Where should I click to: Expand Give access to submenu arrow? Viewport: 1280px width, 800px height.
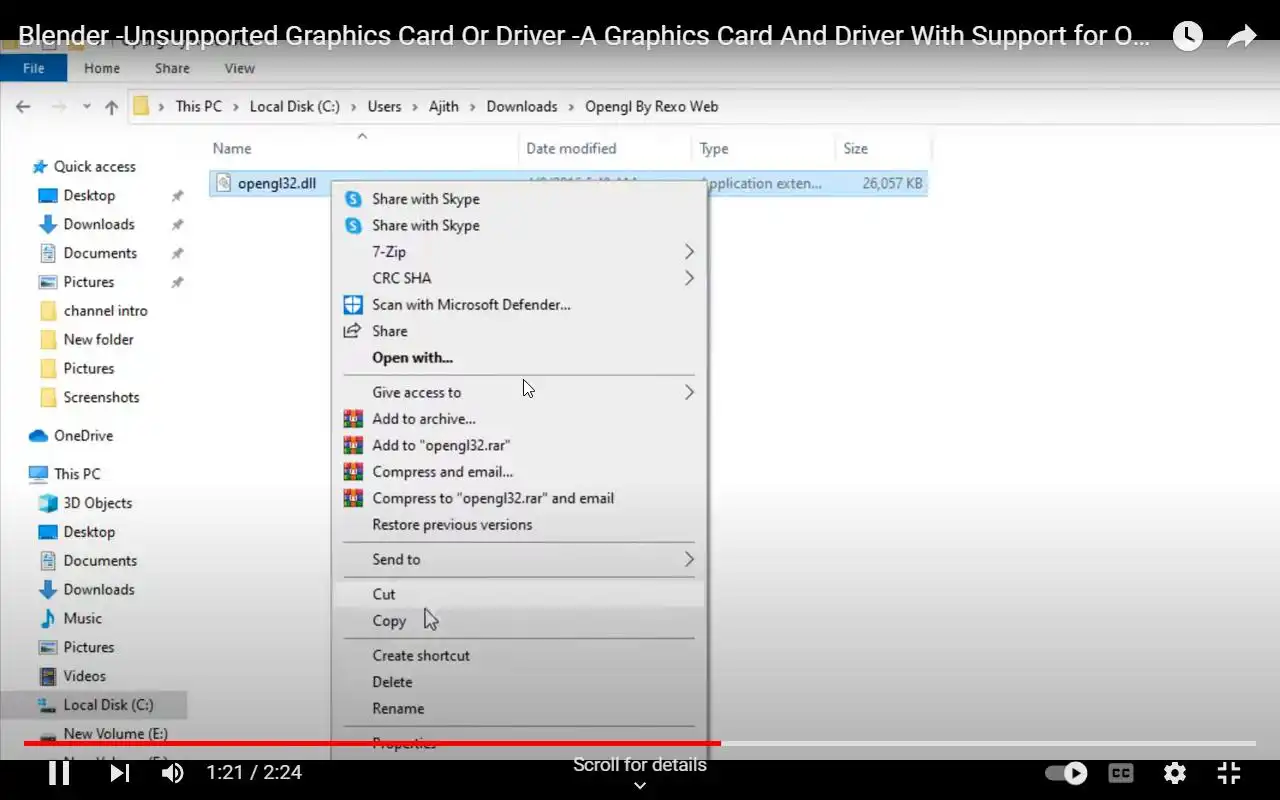(x=689, y=393)
